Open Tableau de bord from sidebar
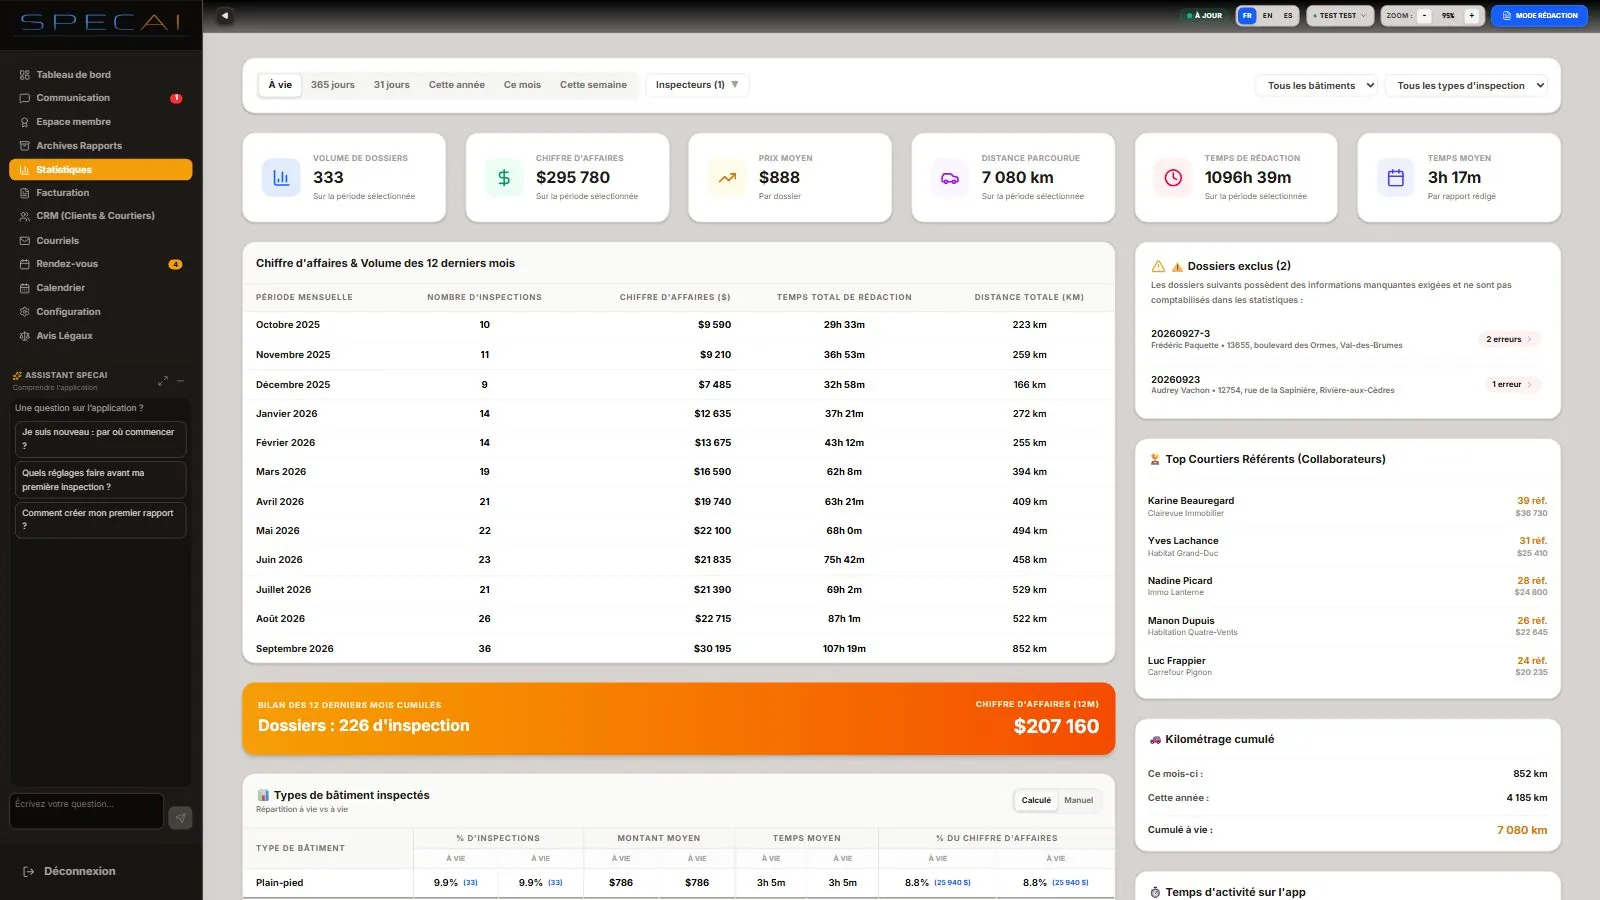Screen dimensions: 1600x900 pos(100,75)
